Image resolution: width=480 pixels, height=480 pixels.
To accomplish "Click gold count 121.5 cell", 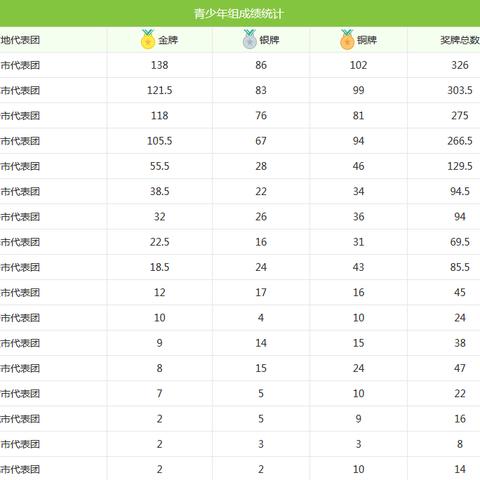I will [160, 90].
